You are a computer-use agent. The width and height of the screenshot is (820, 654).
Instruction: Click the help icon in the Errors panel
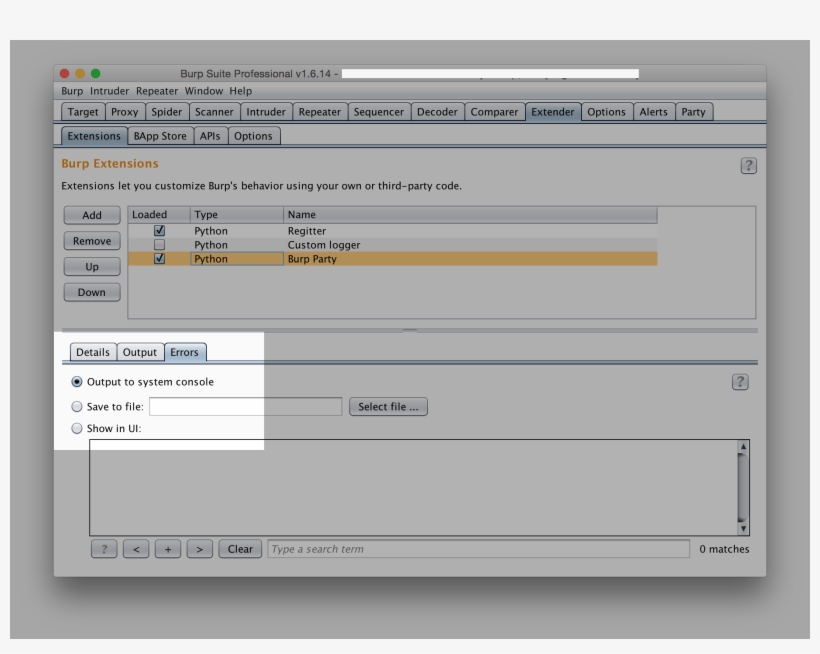(x=740, y=382)
